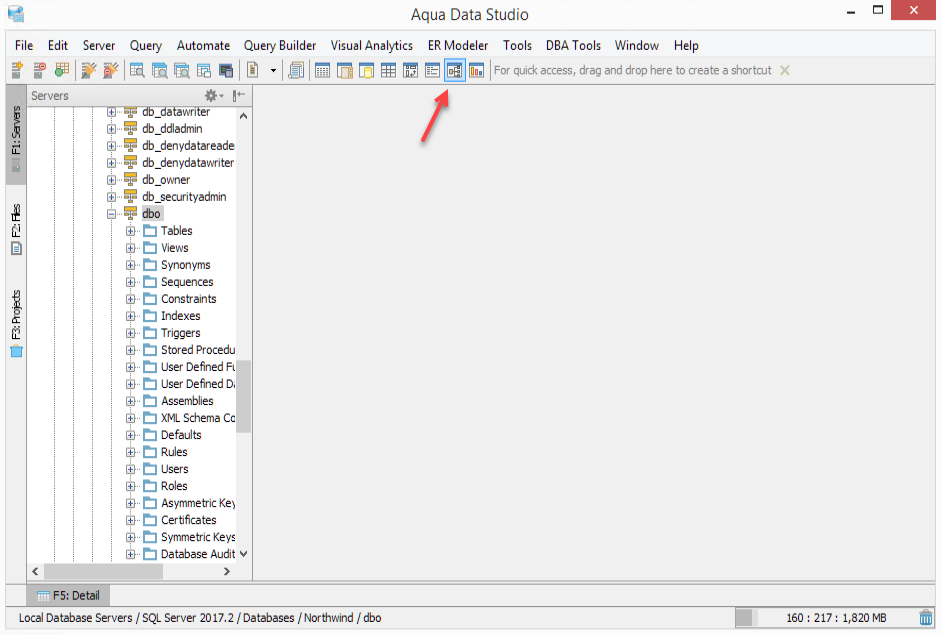The width and height of the screenshot is (942, 635).
Task: Select the db_securityadmin node
Action: [184, 196]
